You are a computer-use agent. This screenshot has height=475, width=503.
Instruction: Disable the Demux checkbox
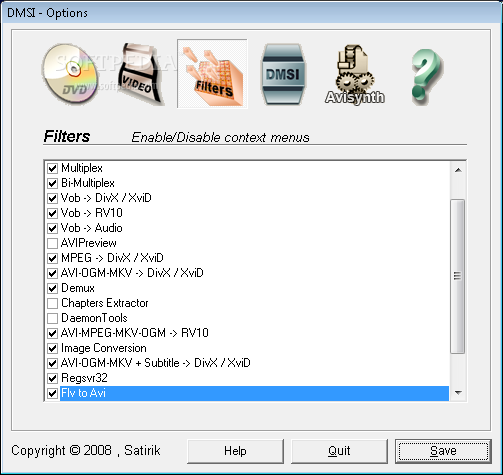tap(52, 288)
